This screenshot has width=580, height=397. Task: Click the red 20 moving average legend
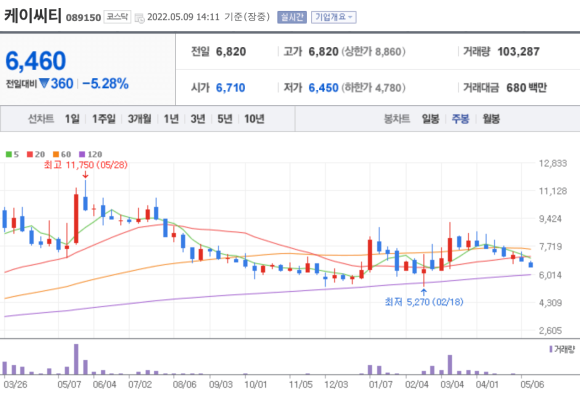(36, 154)
